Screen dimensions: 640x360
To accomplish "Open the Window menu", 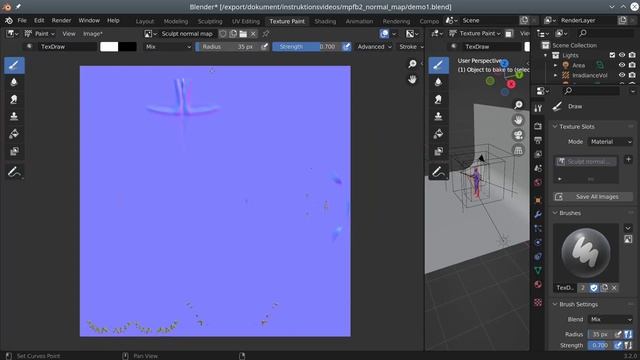I will pyautogui.click(x=89, y=20).
